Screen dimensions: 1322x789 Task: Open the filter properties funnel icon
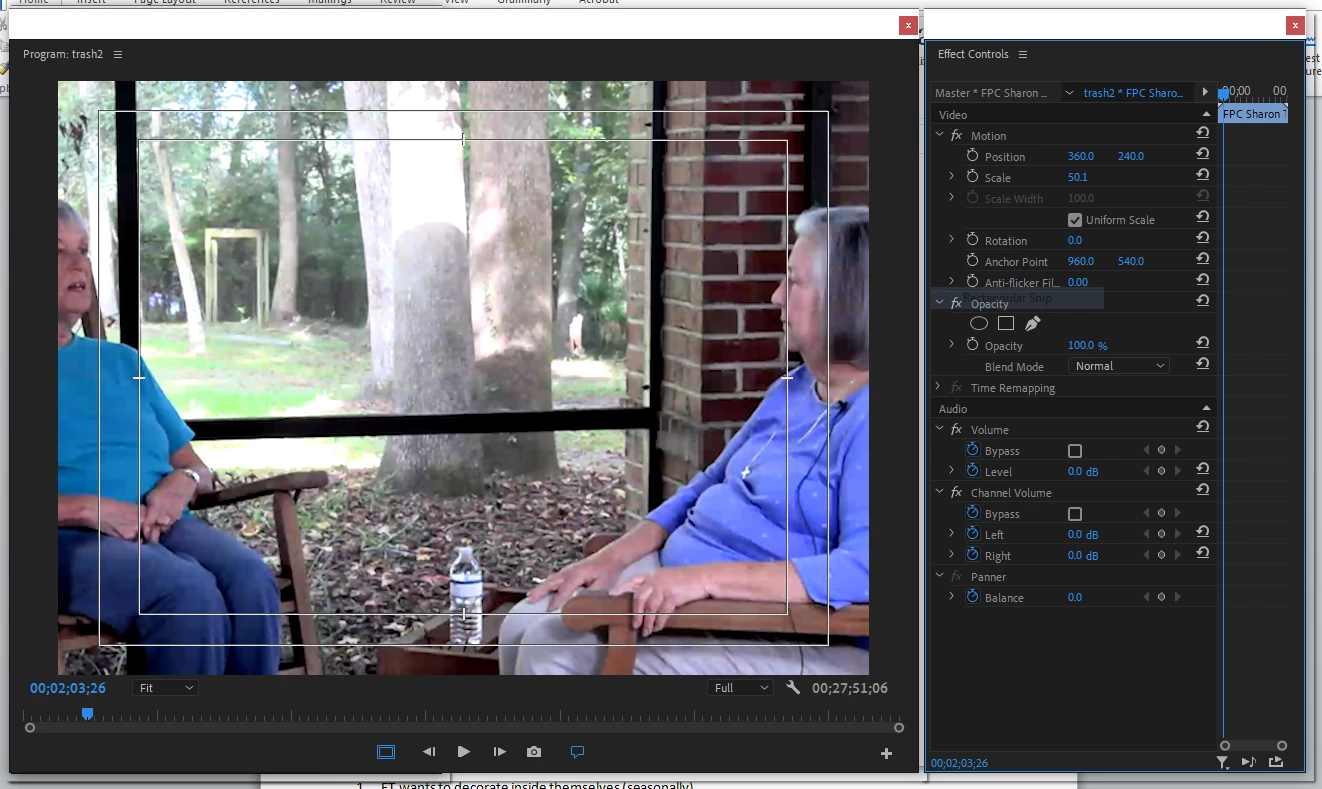(x=1222, y=762)
